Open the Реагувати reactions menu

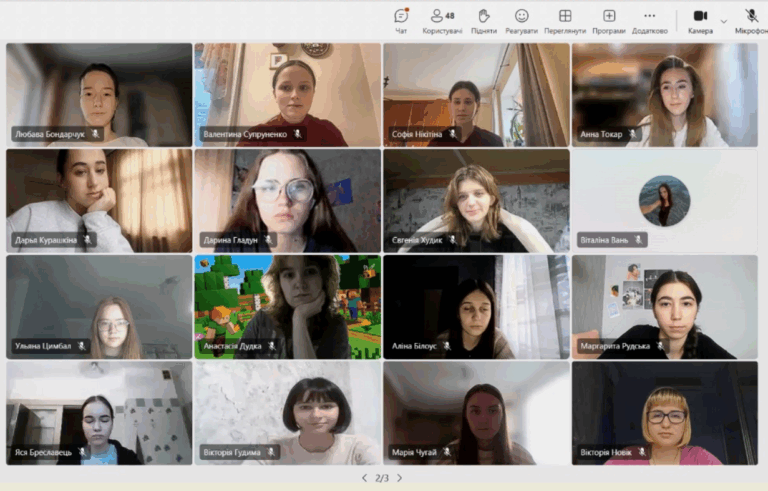(521, 18)
